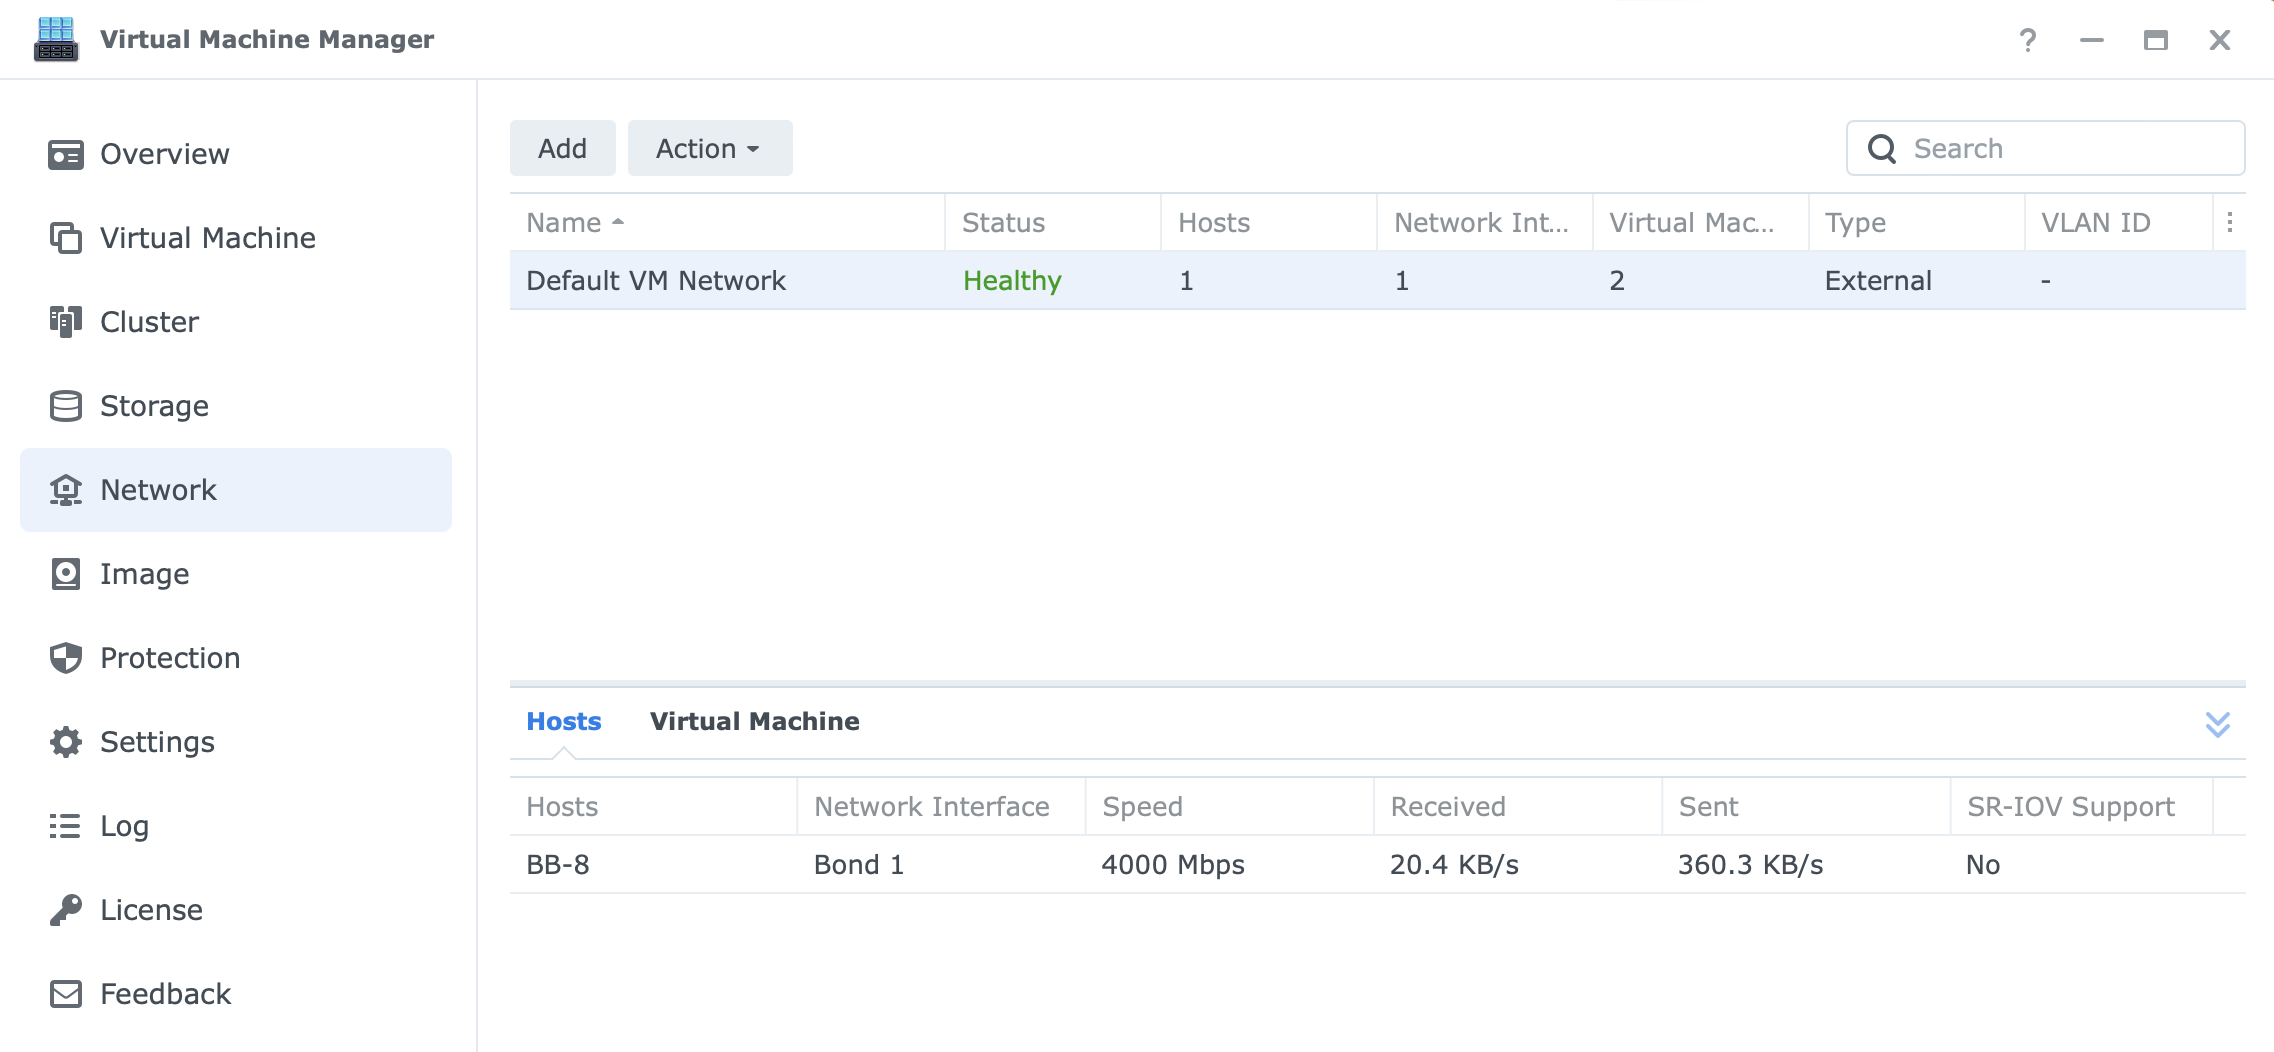Click the Network Interface column header in the hosts panel
The height and width of the screenshot is (1052, 2274).
941,806
